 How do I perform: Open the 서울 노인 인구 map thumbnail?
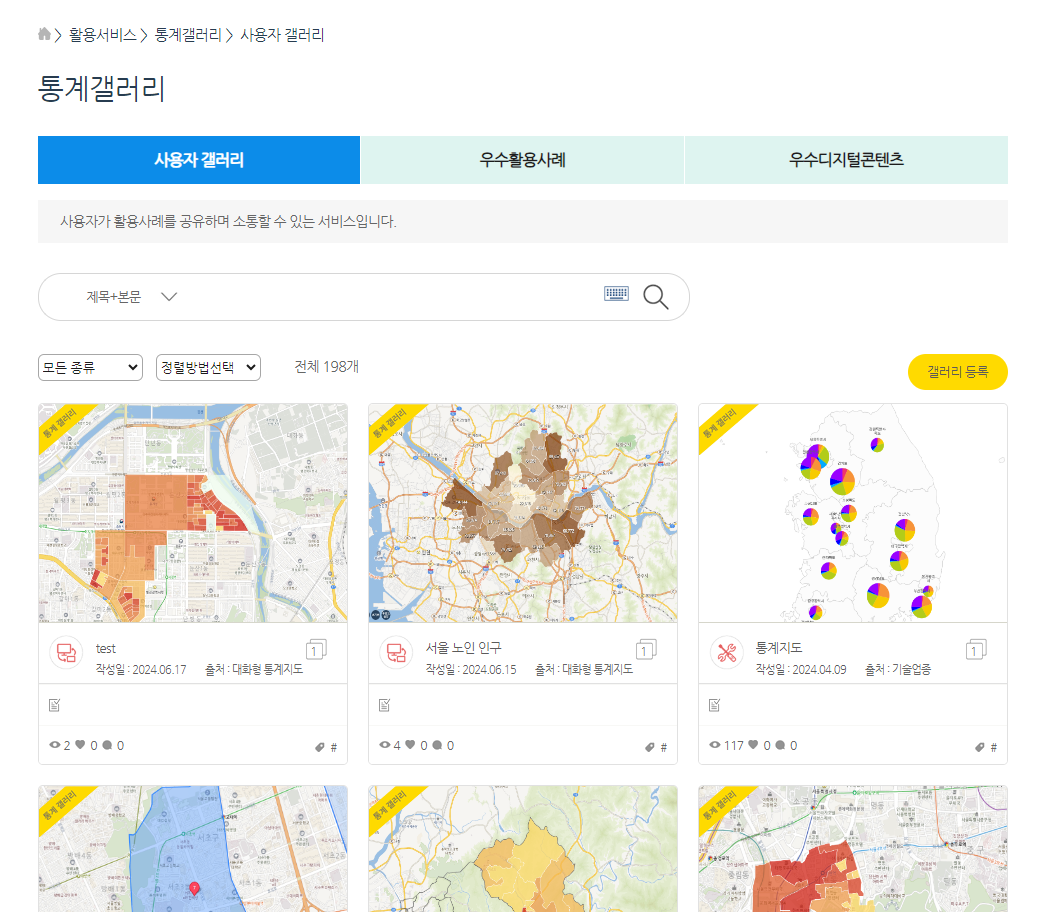[522, 513]
